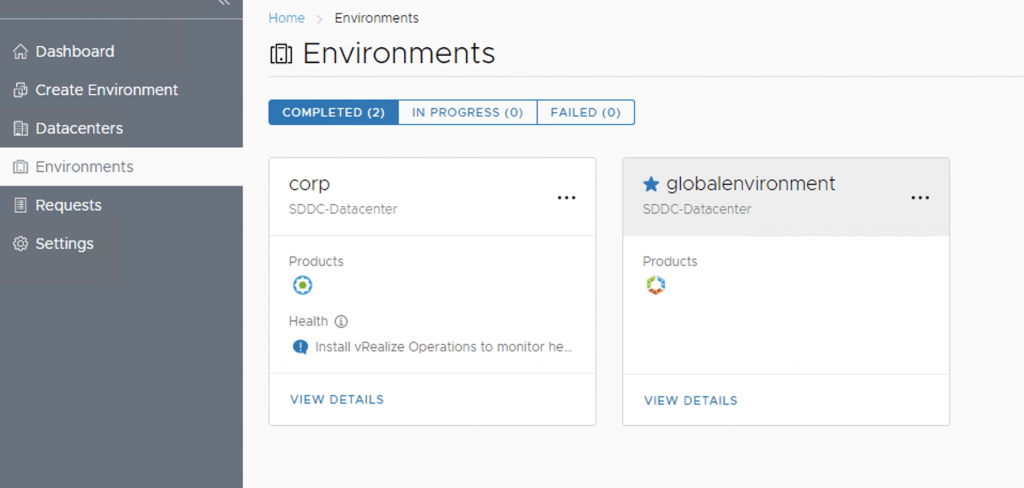Click the star icon beside globalenvironment
The width and height of the screenshot is (1024, 488).
pyautogui.click(x=651, y=184)
